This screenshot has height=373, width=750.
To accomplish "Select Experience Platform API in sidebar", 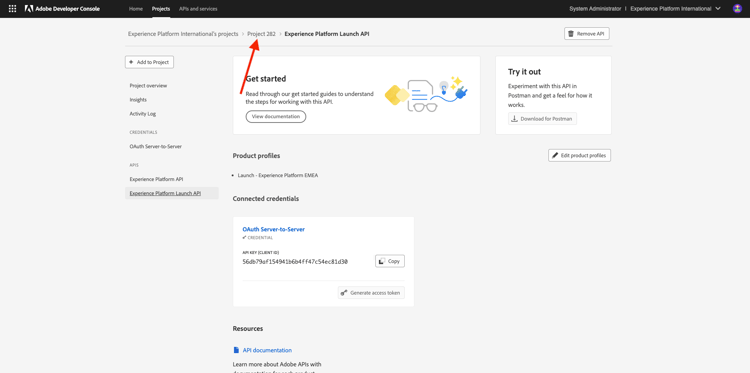I will (x=156, y=179).
